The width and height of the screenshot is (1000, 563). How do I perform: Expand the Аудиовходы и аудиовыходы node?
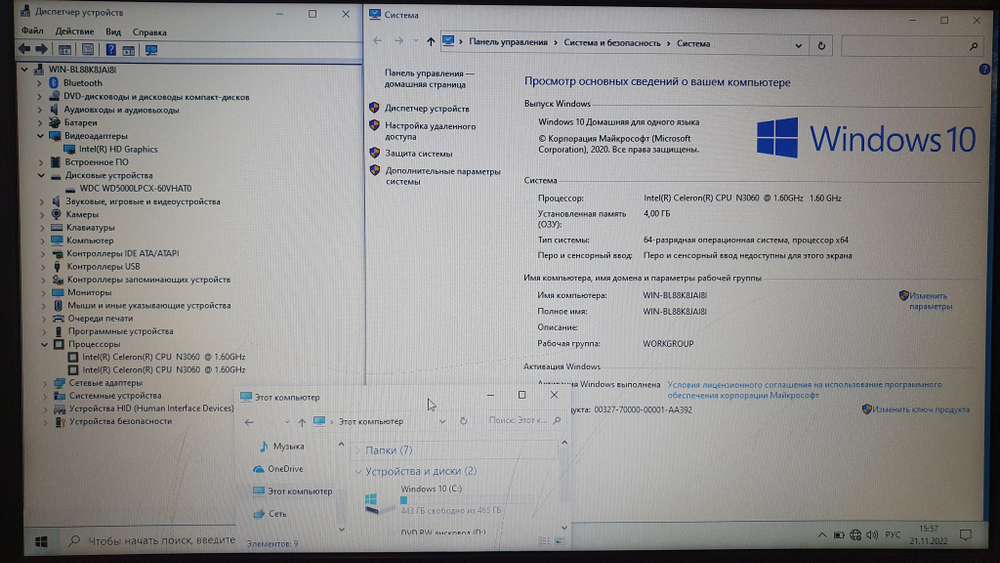(40, 110)
